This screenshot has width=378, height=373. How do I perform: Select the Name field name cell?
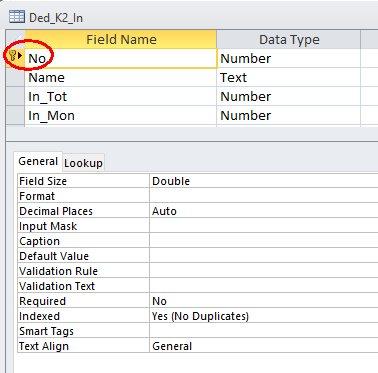121,78
